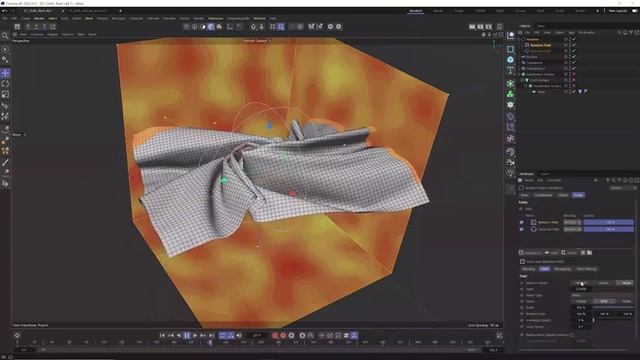Select the Move tool in left toolbar
The image size is (640, 360).
click(x=5, y=73)
